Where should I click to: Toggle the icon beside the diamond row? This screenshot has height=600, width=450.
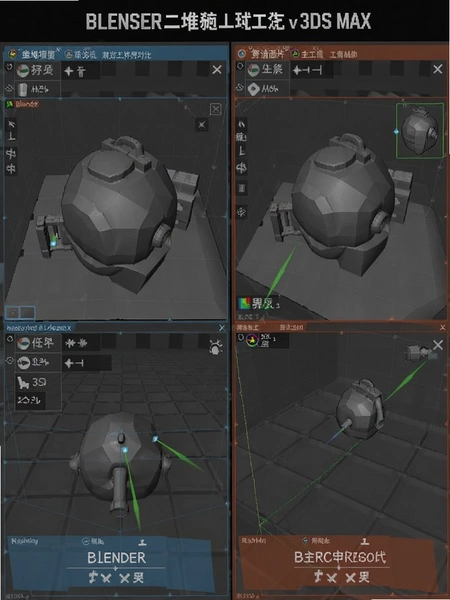(240, 87)
